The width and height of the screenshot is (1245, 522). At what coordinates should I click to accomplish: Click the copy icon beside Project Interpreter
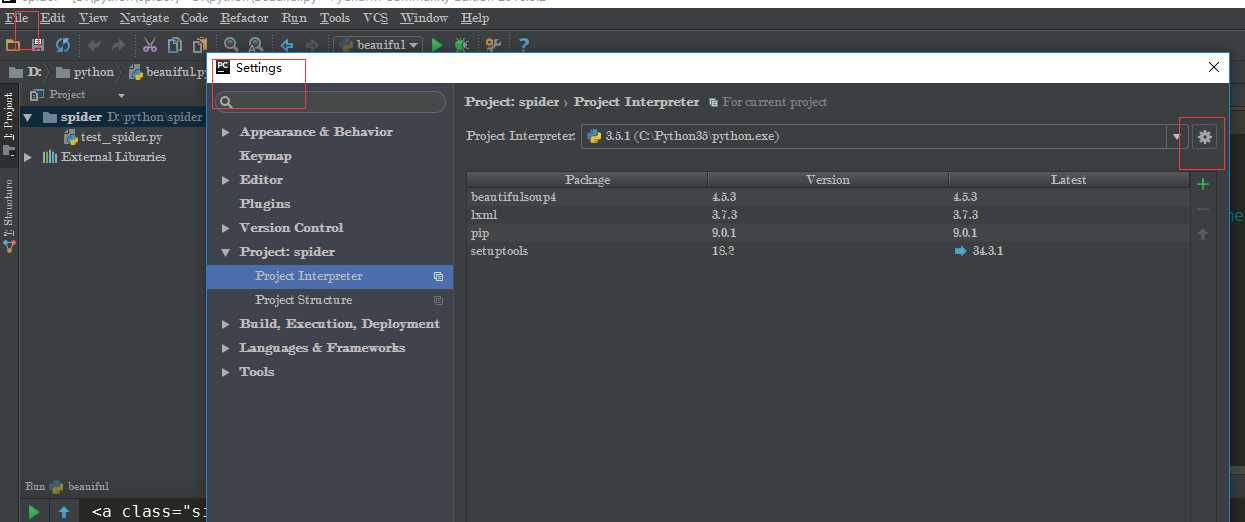point(438,276)
